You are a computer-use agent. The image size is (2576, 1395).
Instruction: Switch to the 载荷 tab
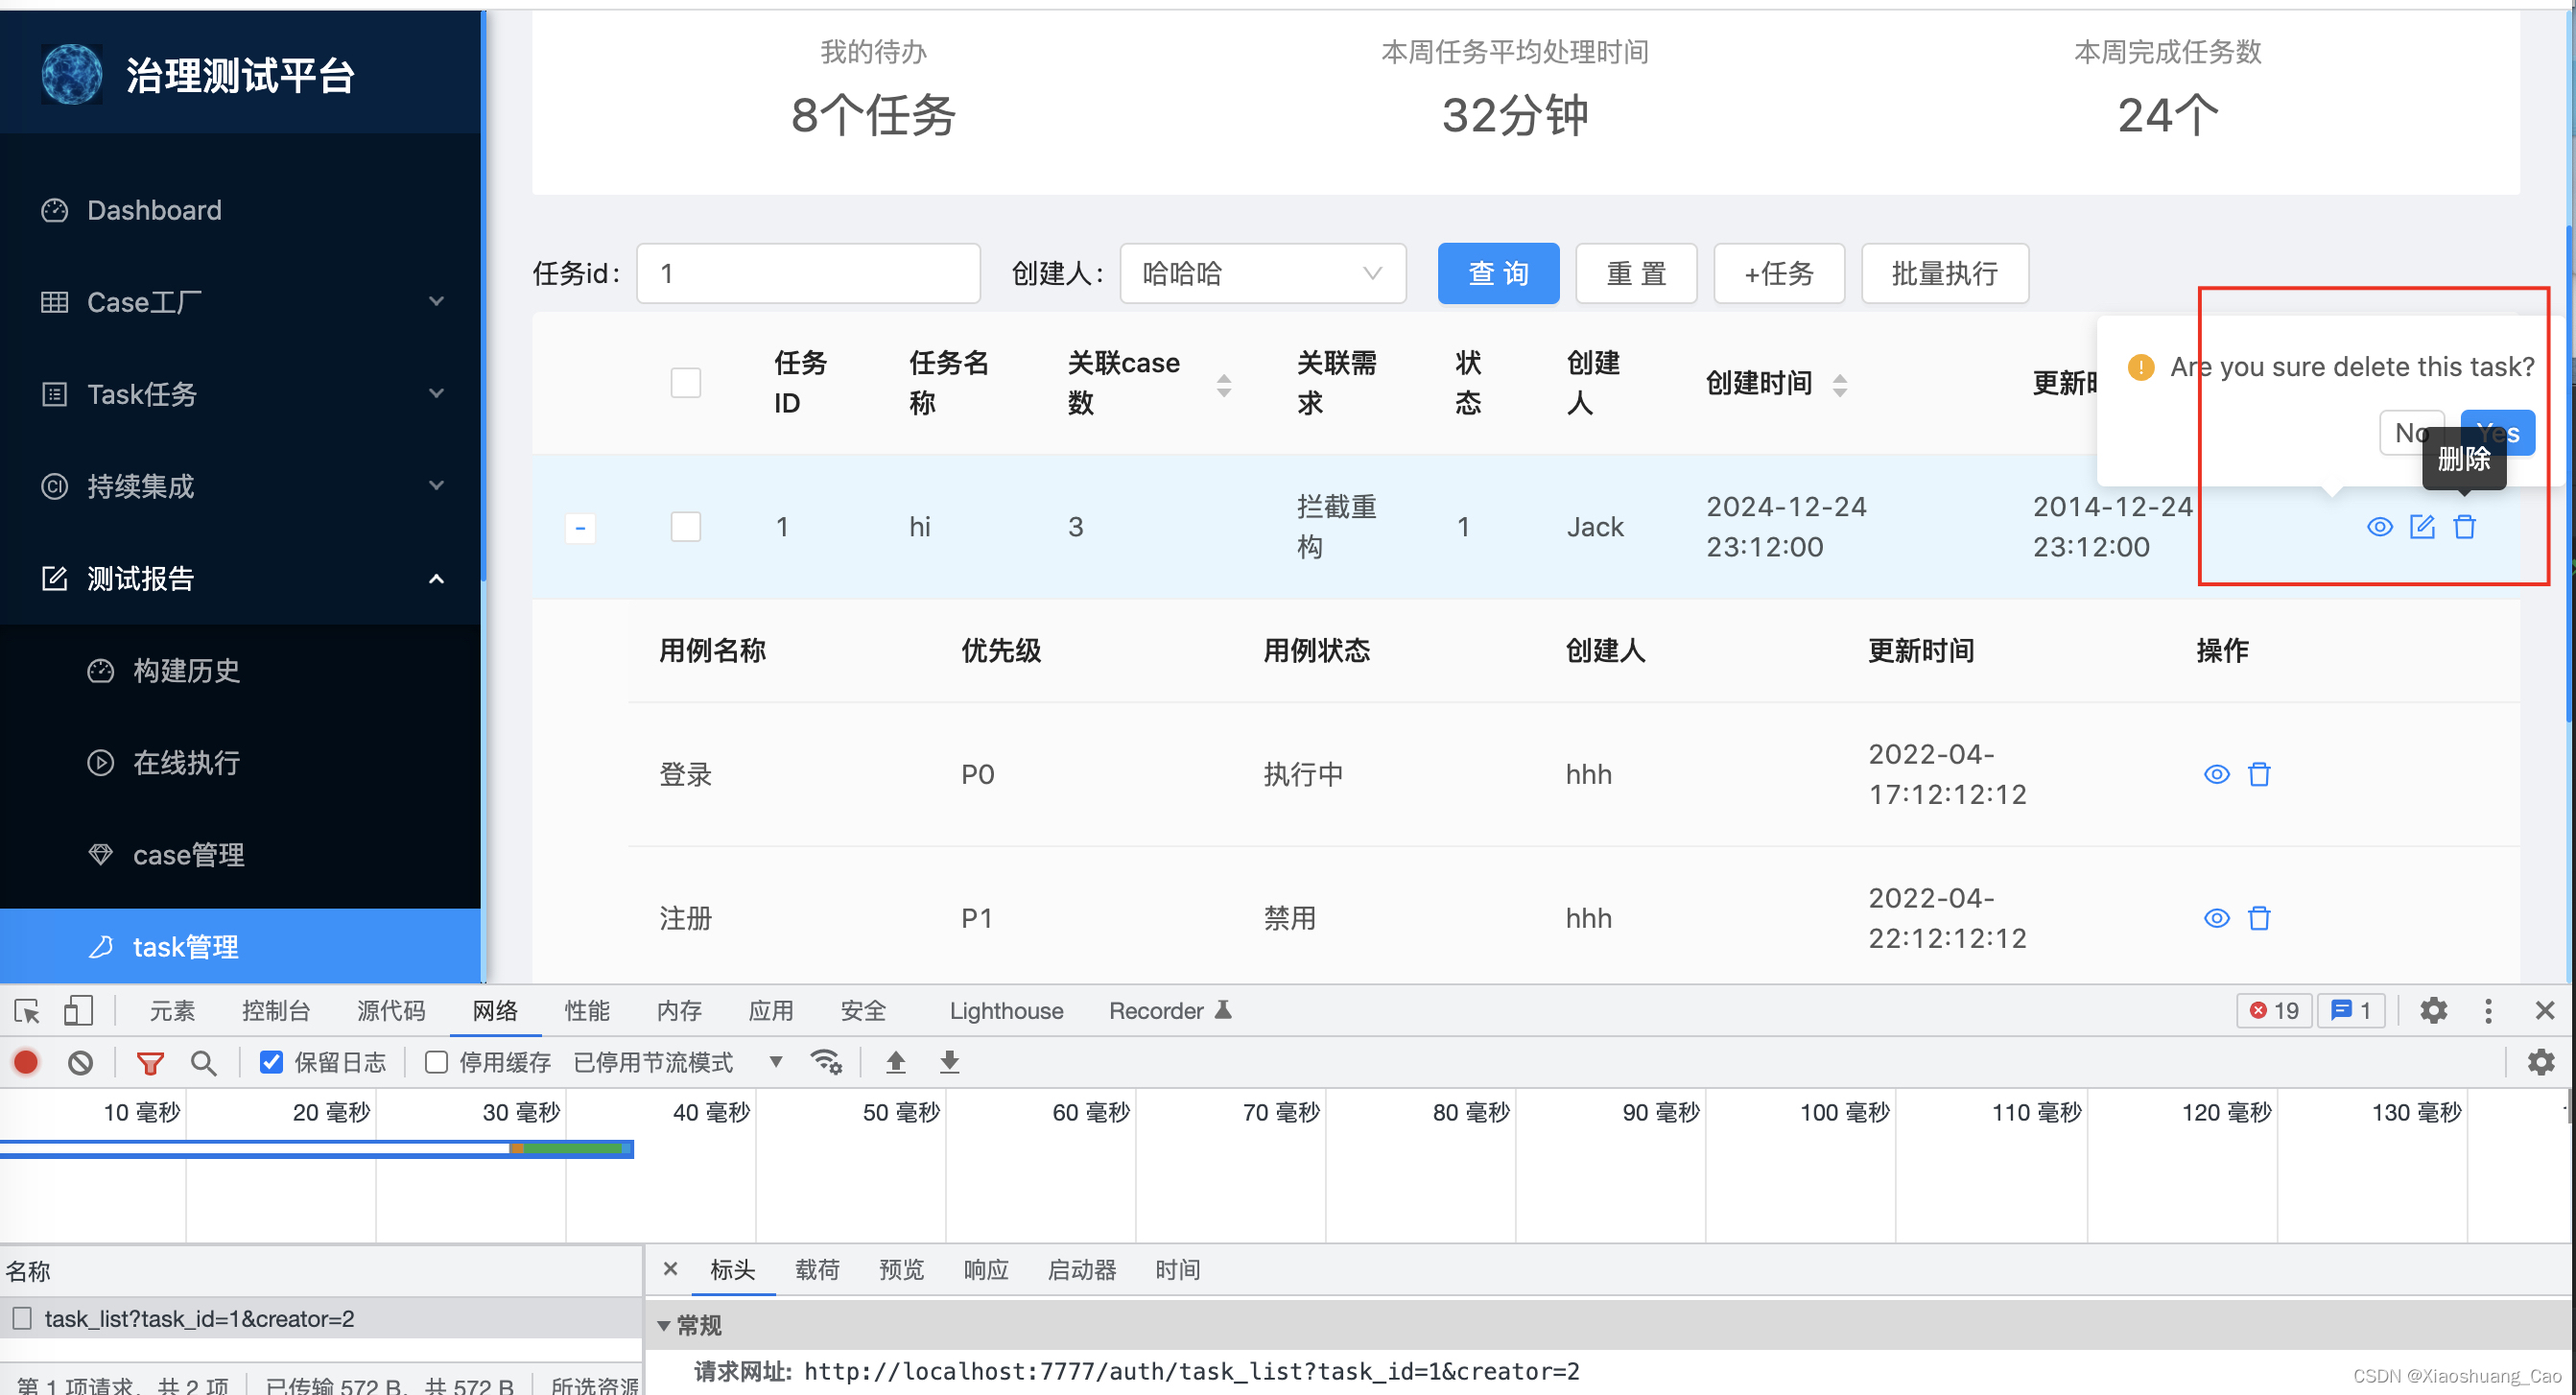[818, 1269]
